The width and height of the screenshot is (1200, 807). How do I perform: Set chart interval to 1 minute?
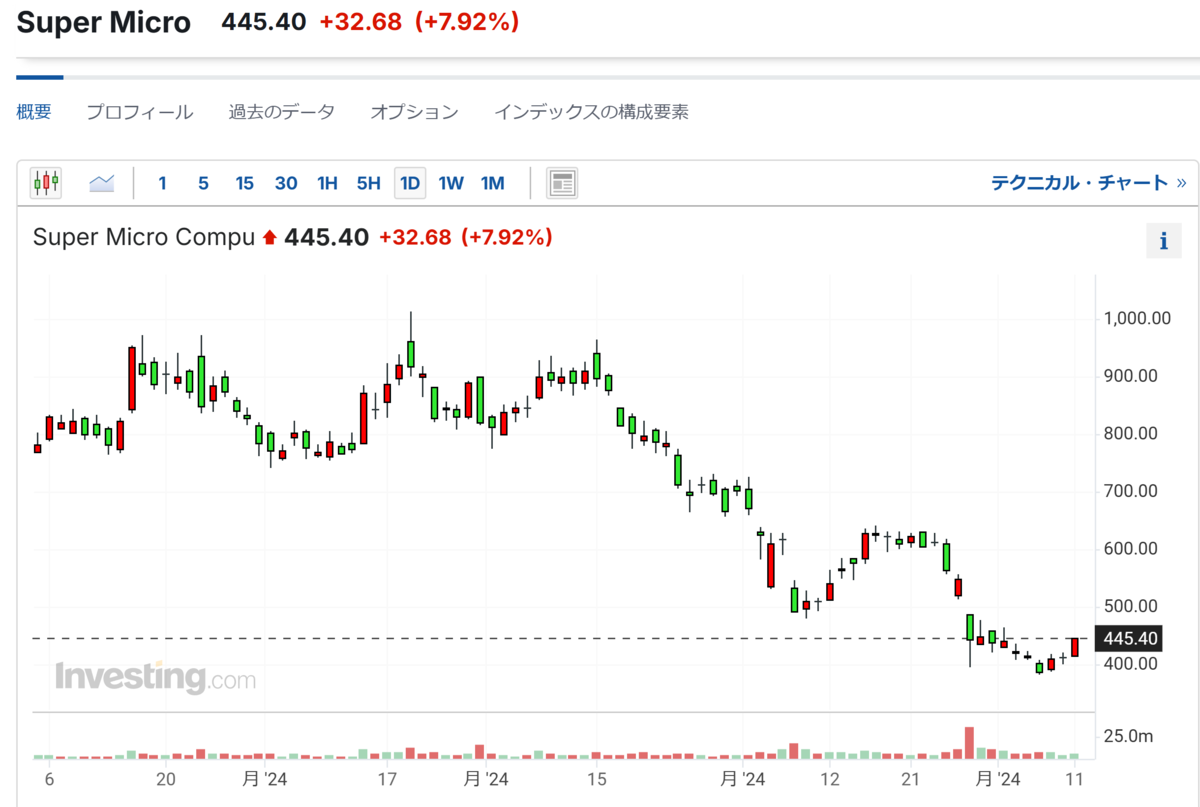coord(162,183)
